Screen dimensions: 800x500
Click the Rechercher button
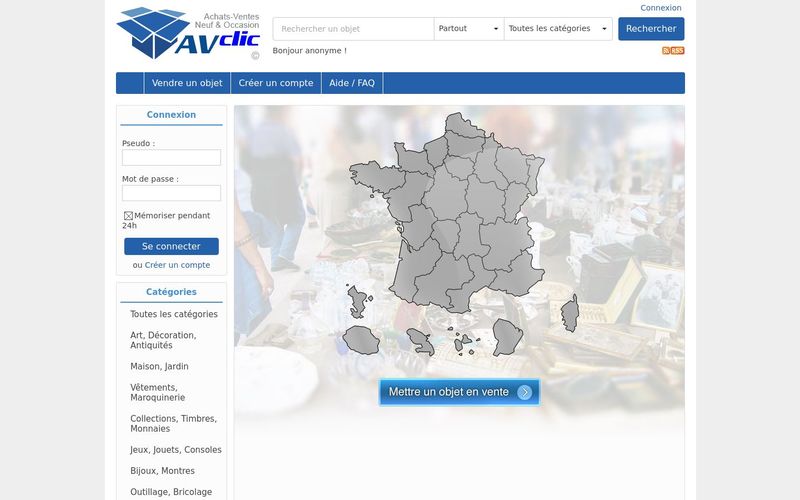pos(651,29)
